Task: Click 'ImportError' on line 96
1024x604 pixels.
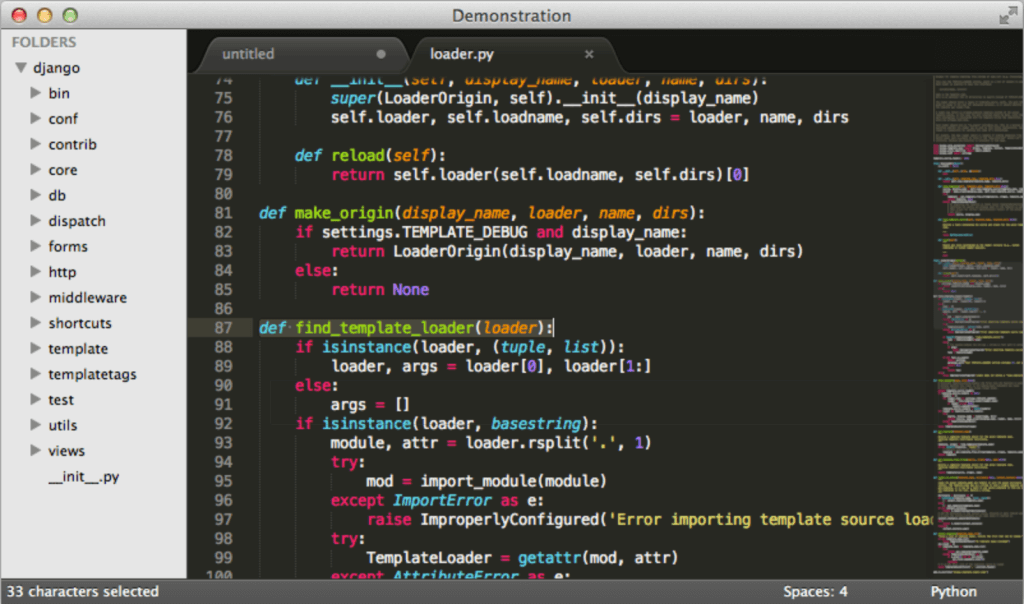Action: [441, 501]
